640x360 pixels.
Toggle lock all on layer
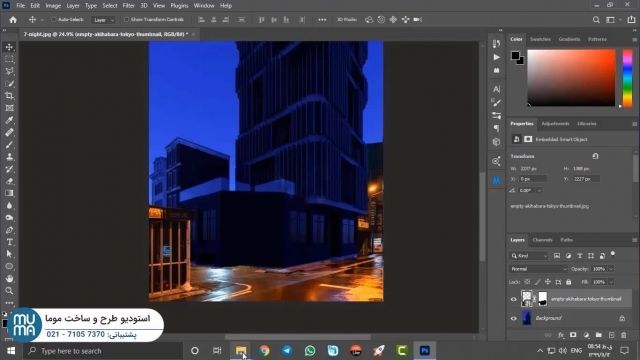[x=569, y=282]
